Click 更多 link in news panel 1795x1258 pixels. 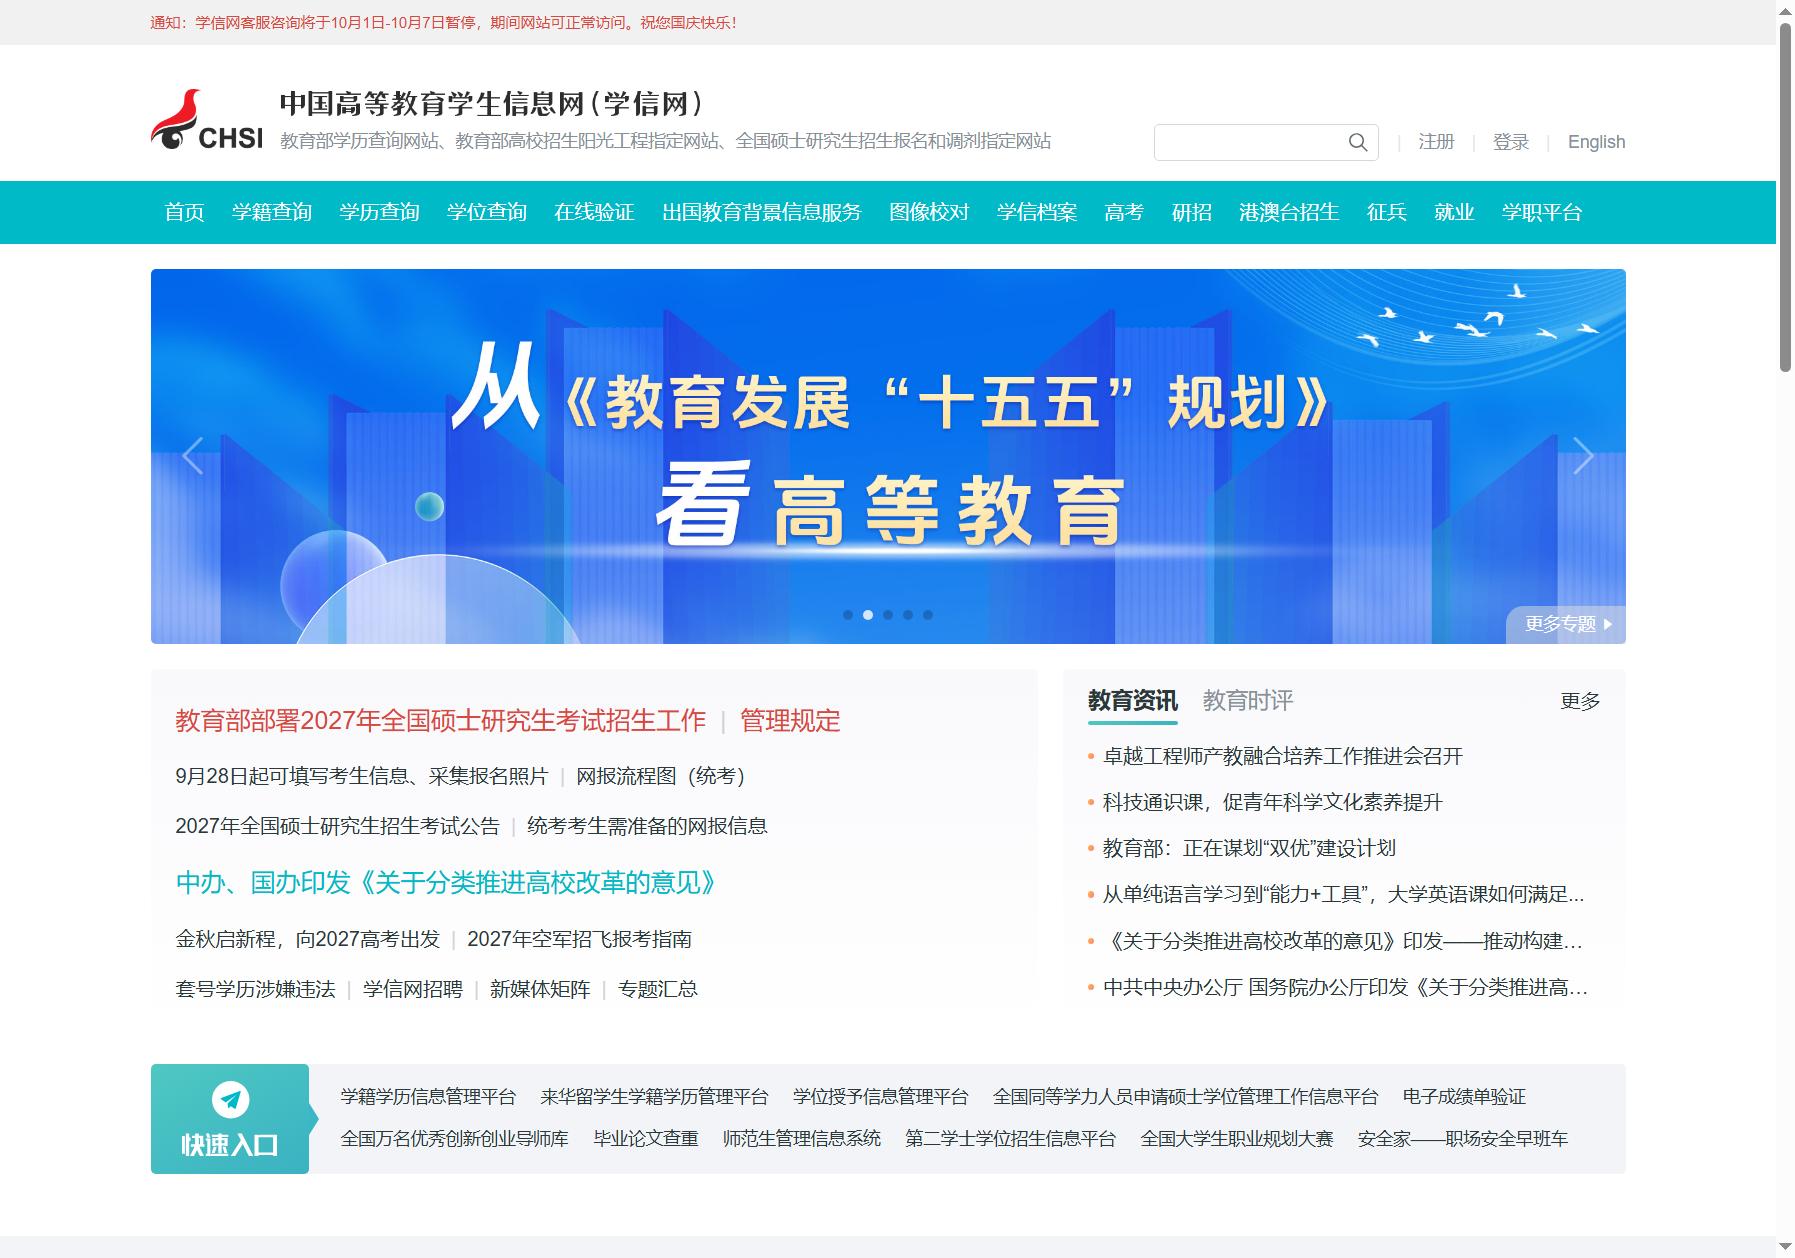tap(1580, 701)
